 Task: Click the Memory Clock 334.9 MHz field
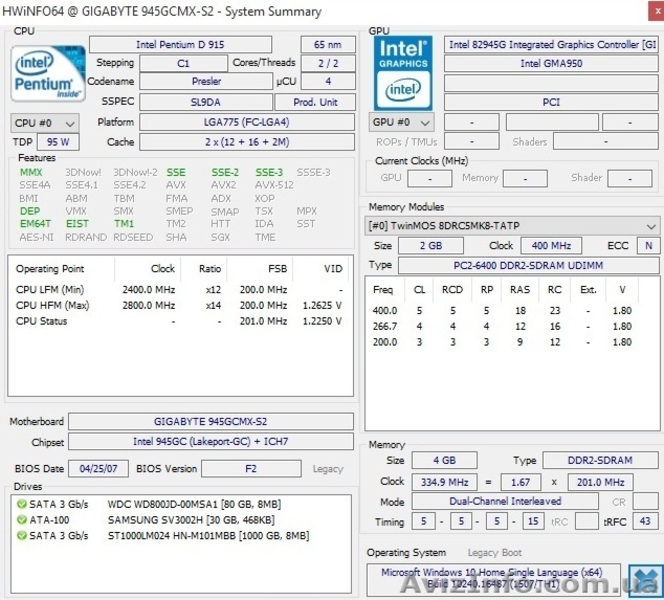444,482
